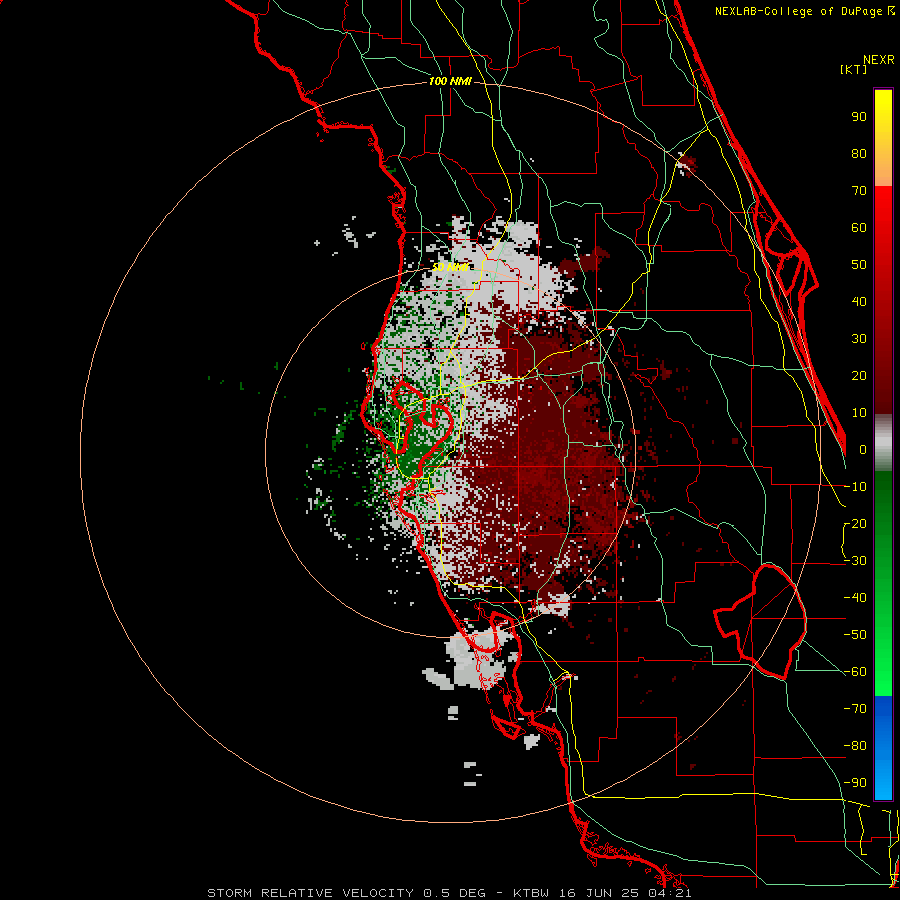Select the 70 value on the velocity scale
900x900 pixels.
point(859,191)
